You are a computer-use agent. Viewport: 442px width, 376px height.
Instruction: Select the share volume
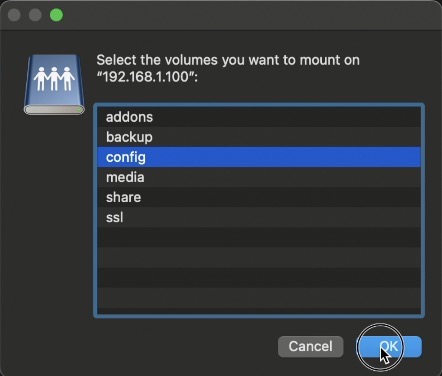[259, 197]
